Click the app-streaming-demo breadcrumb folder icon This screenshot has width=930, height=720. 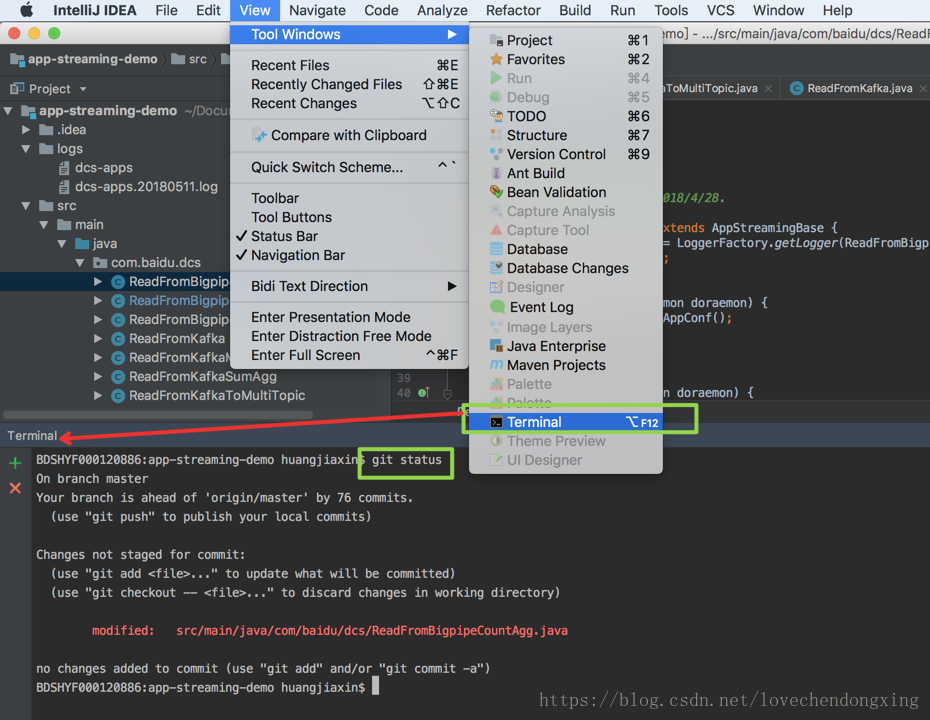17,59
